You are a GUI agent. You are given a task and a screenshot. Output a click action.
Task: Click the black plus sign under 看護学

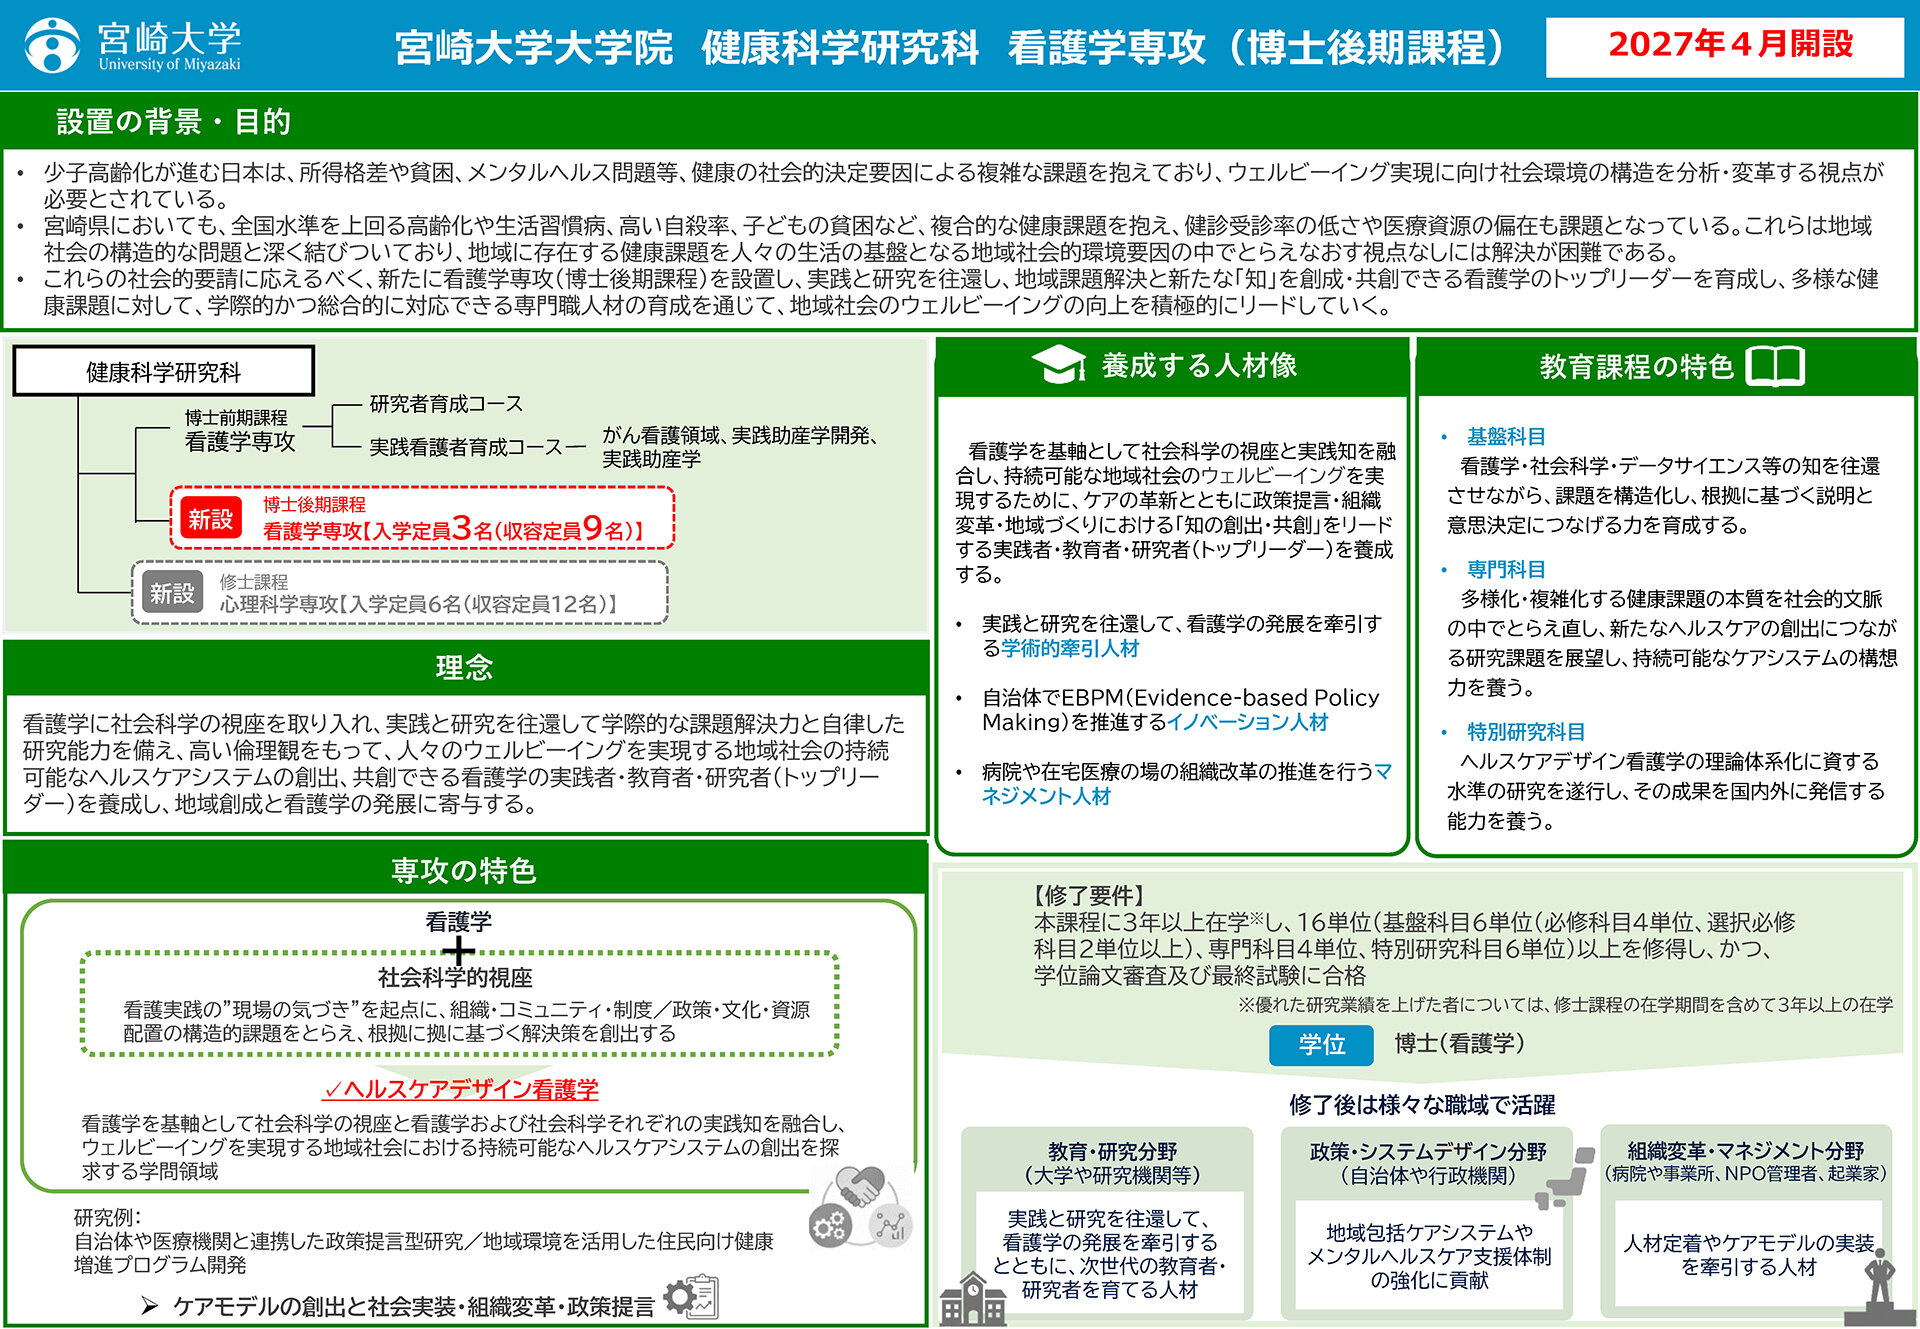click(459, 951)
